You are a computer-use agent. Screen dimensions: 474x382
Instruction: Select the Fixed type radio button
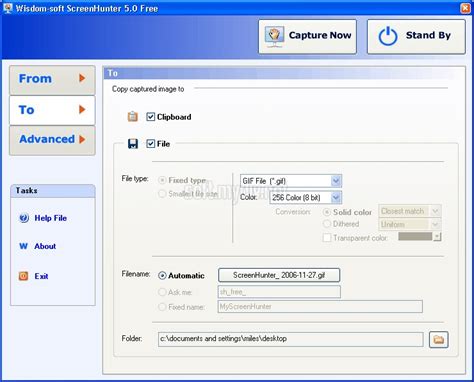coord(162,180)
